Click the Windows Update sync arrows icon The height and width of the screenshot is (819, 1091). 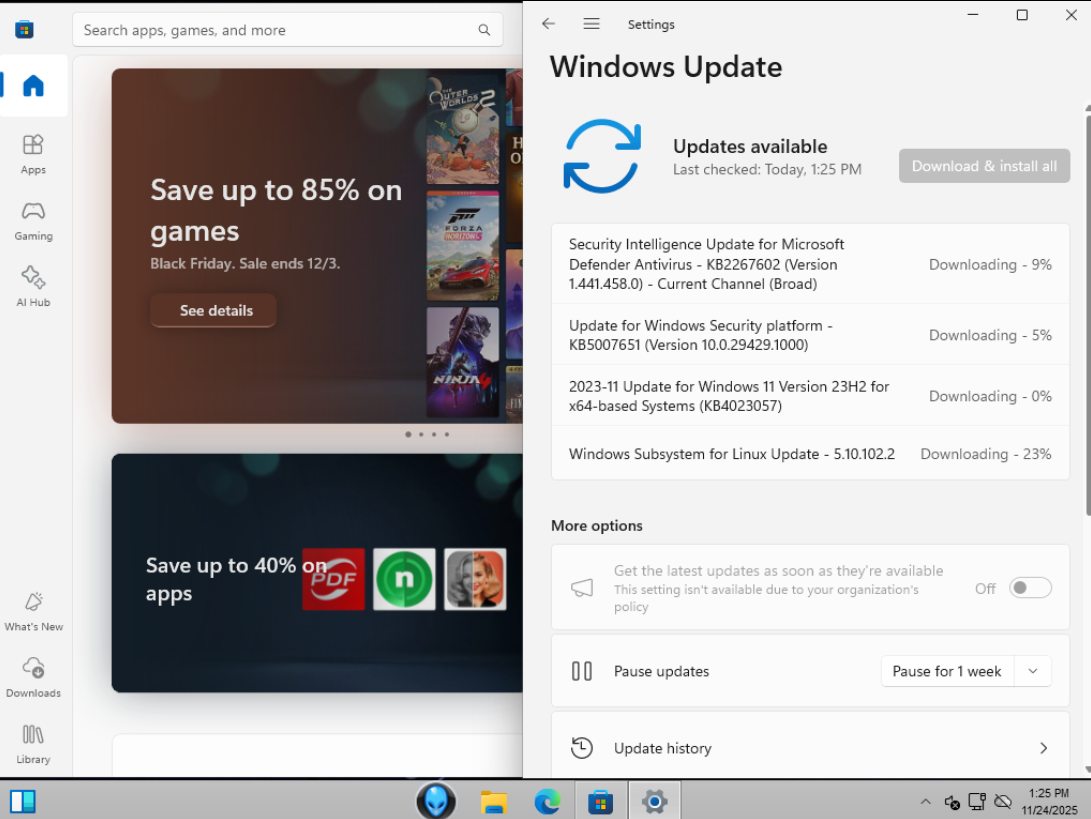[602, 156]
